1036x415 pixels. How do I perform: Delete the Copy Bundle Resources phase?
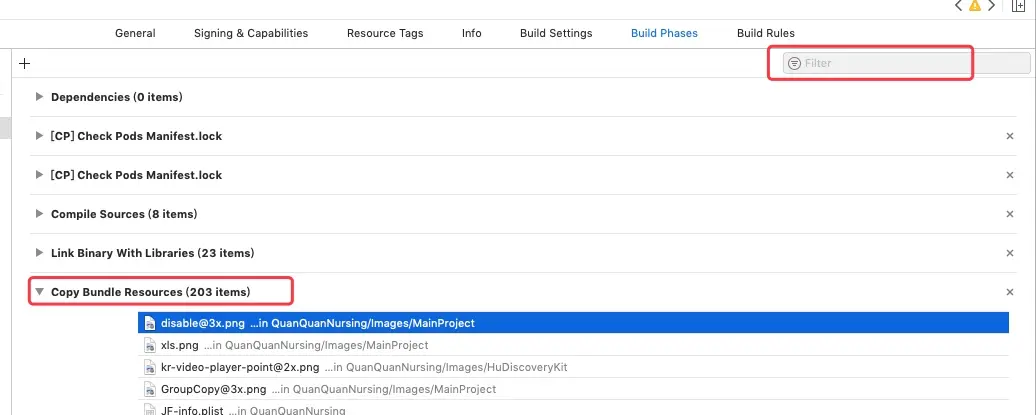click(x=1010, y=292)
